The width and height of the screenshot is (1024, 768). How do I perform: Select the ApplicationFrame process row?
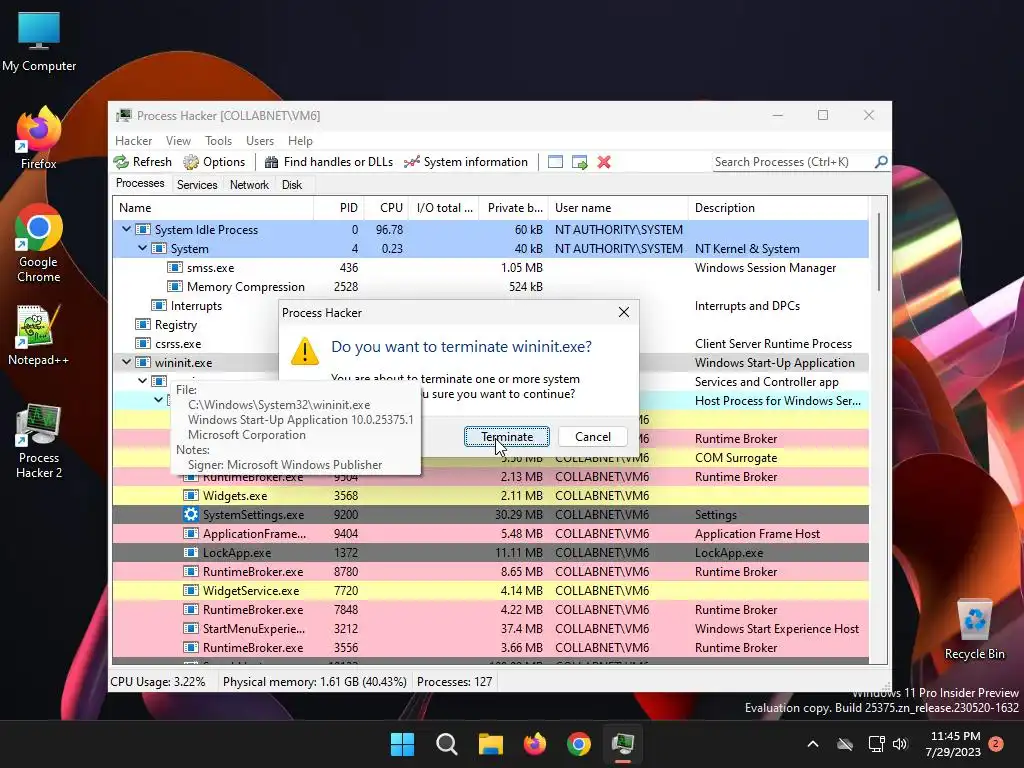pos(490,534)
